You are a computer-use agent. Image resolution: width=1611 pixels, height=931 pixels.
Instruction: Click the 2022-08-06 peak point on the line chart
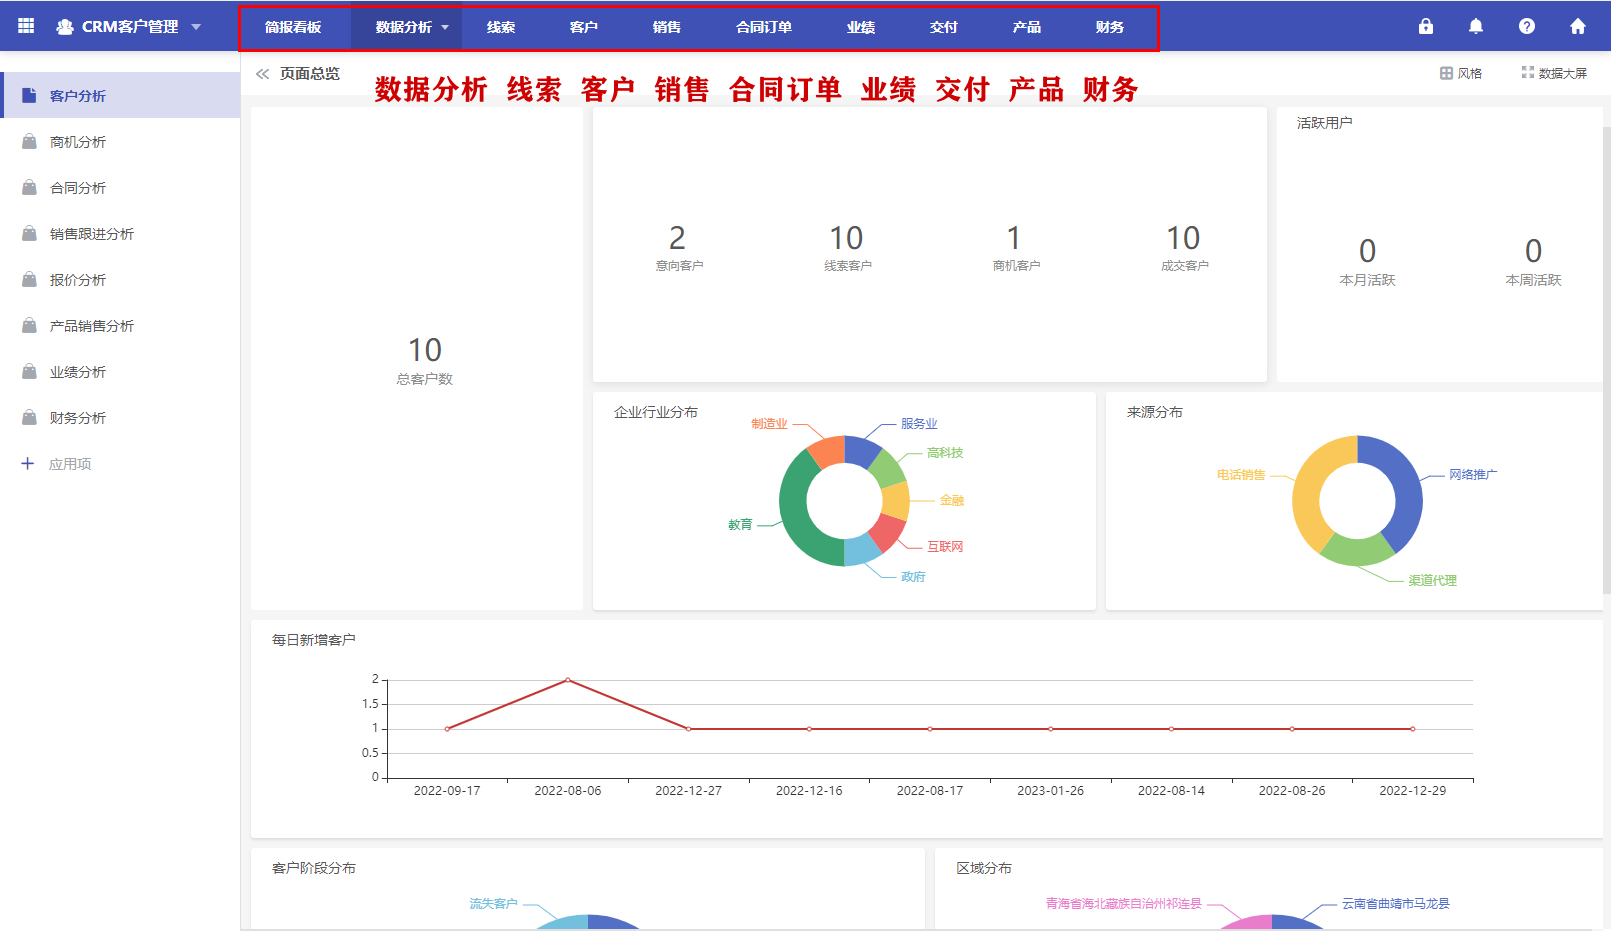(567, 680)
